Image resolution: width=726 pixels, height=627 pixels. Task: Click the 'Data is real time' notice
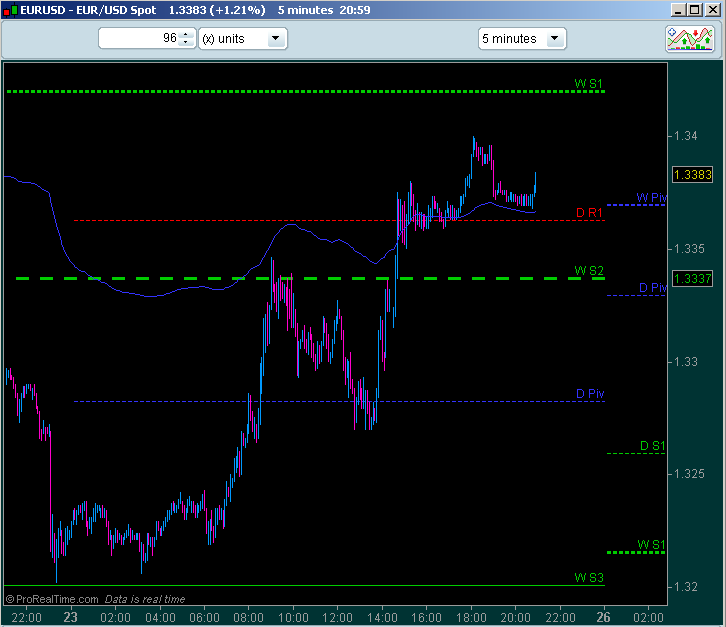point(145,599)
